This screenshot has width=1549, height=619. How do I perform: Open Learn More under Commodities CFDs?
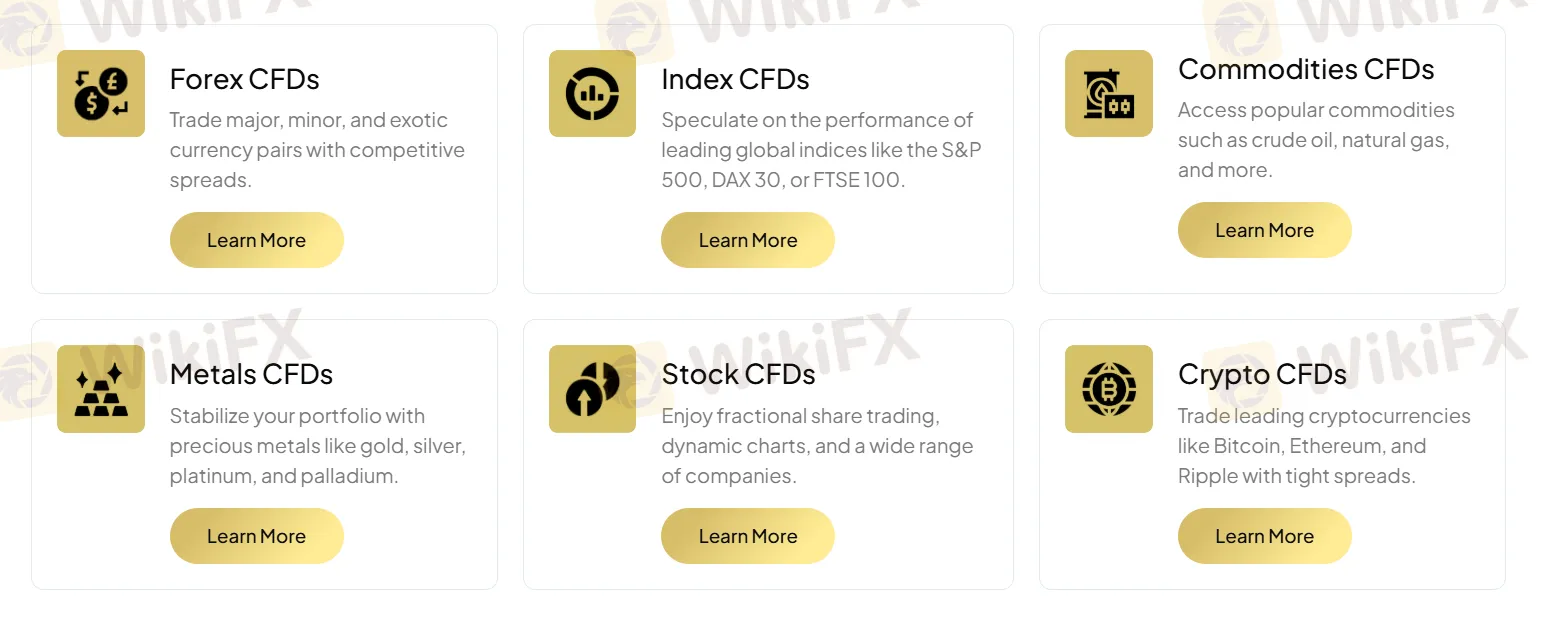point(1265,230)
